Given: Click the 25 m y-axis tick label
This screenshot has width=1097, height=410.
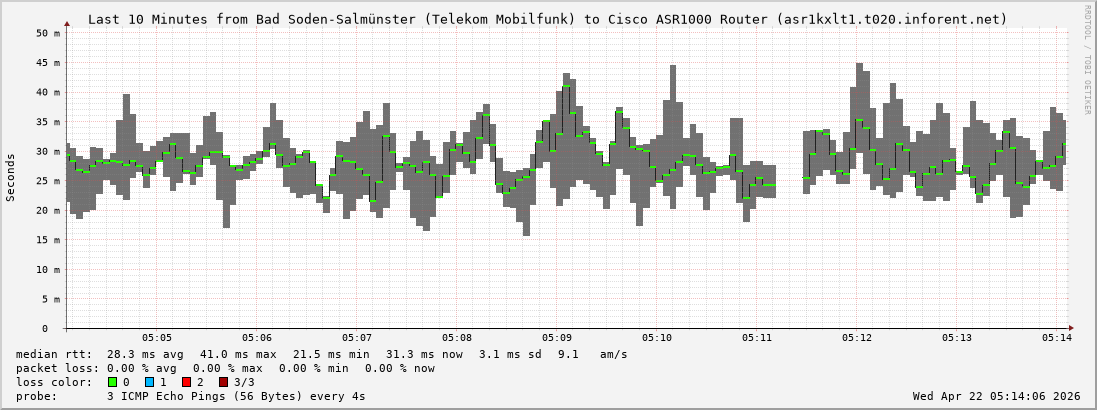Looking at the screenshot, I should pos(48,181).
